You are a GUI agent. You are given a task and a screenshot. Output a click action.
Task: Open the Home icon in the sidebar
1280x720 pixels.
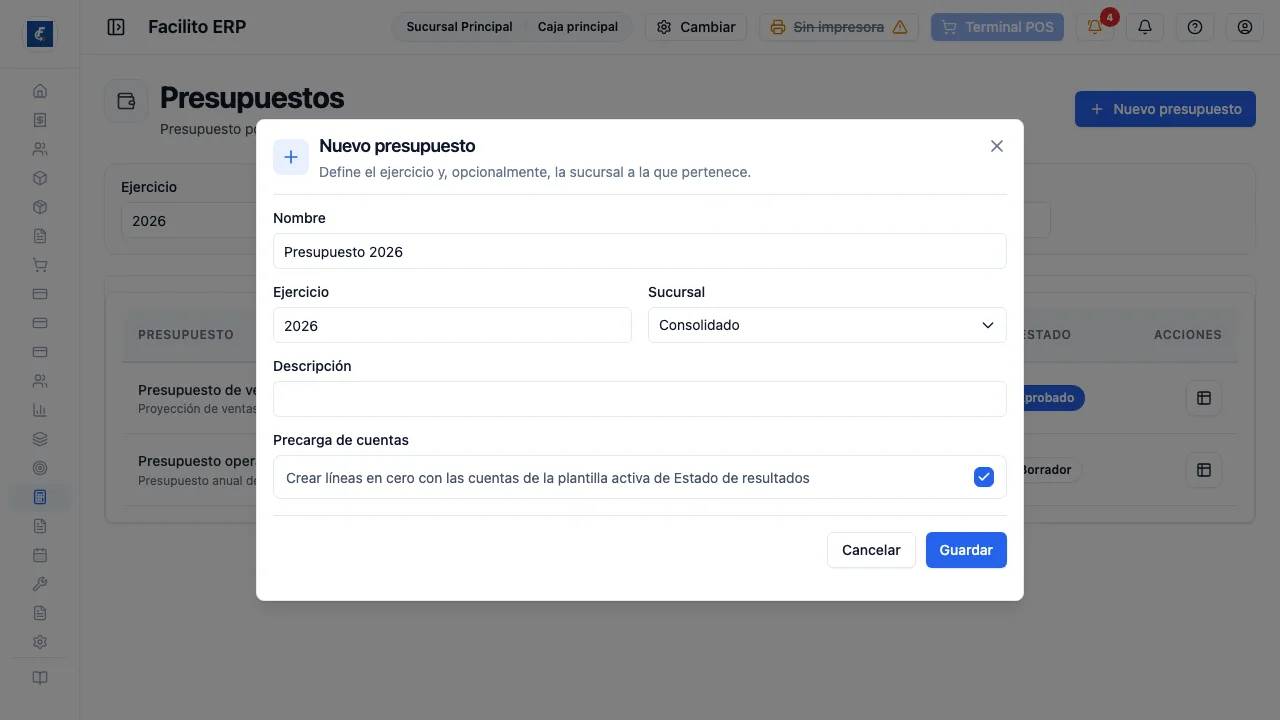click(x=40, y=91)
